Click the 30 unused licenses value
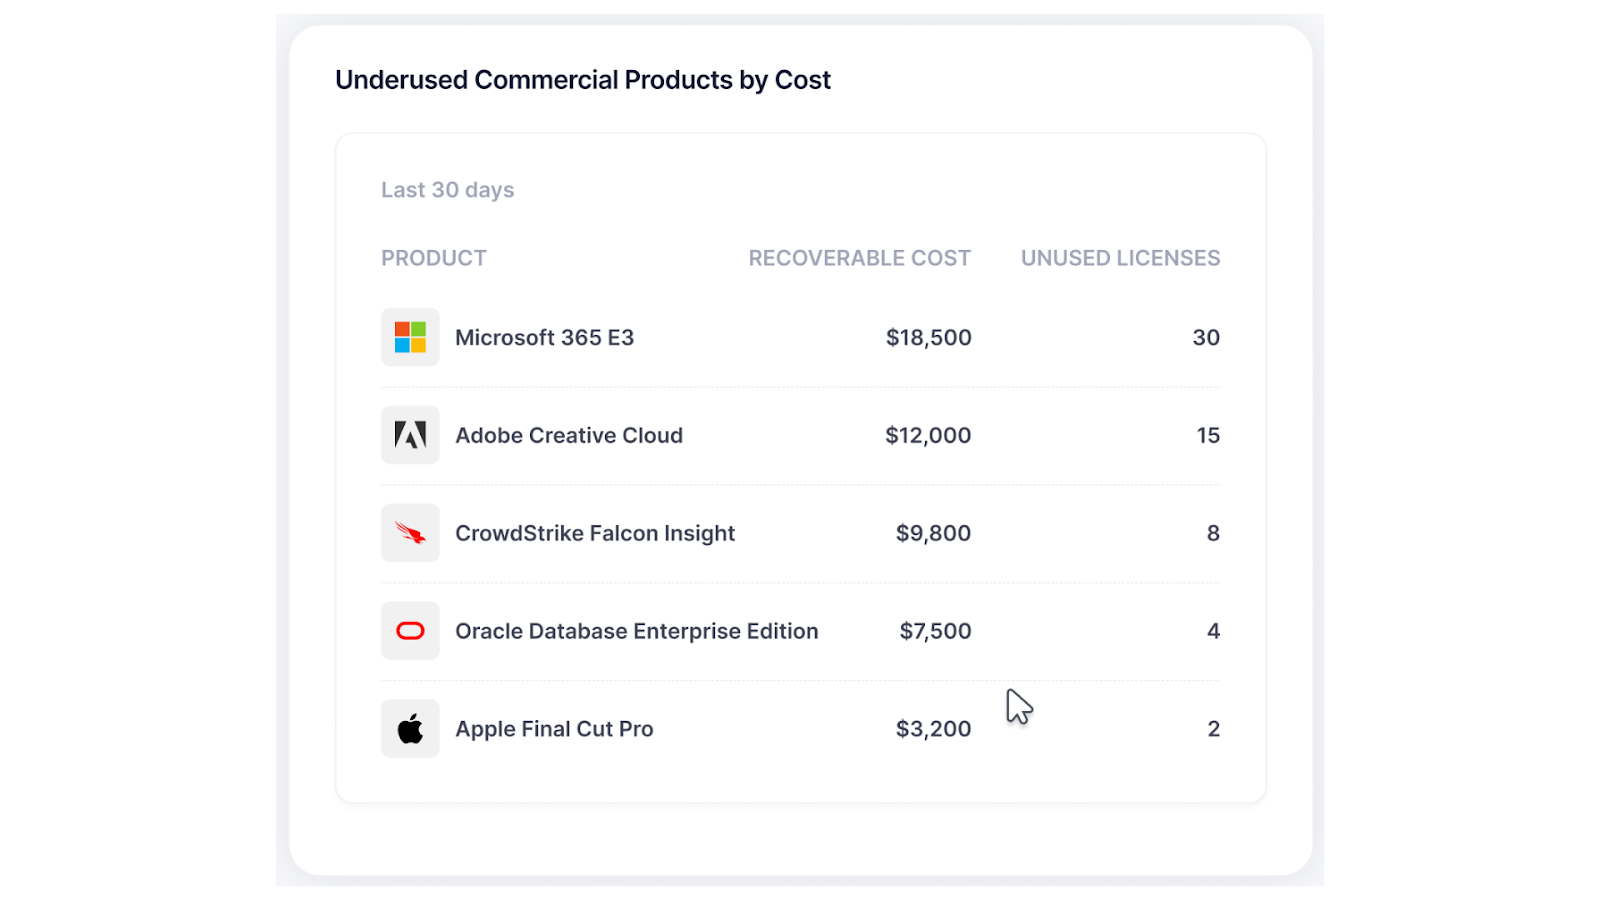1600x900 pixels. [x=1205, y=338]
